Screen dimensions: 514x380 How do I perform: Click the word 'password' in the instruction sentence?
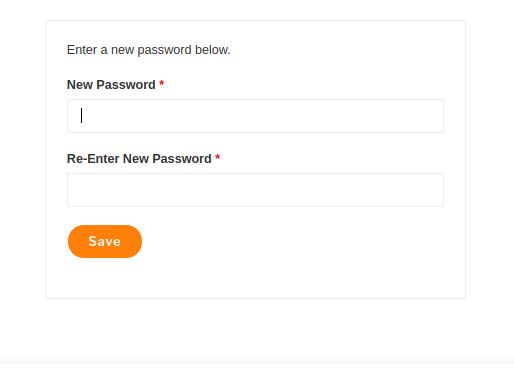164,50
